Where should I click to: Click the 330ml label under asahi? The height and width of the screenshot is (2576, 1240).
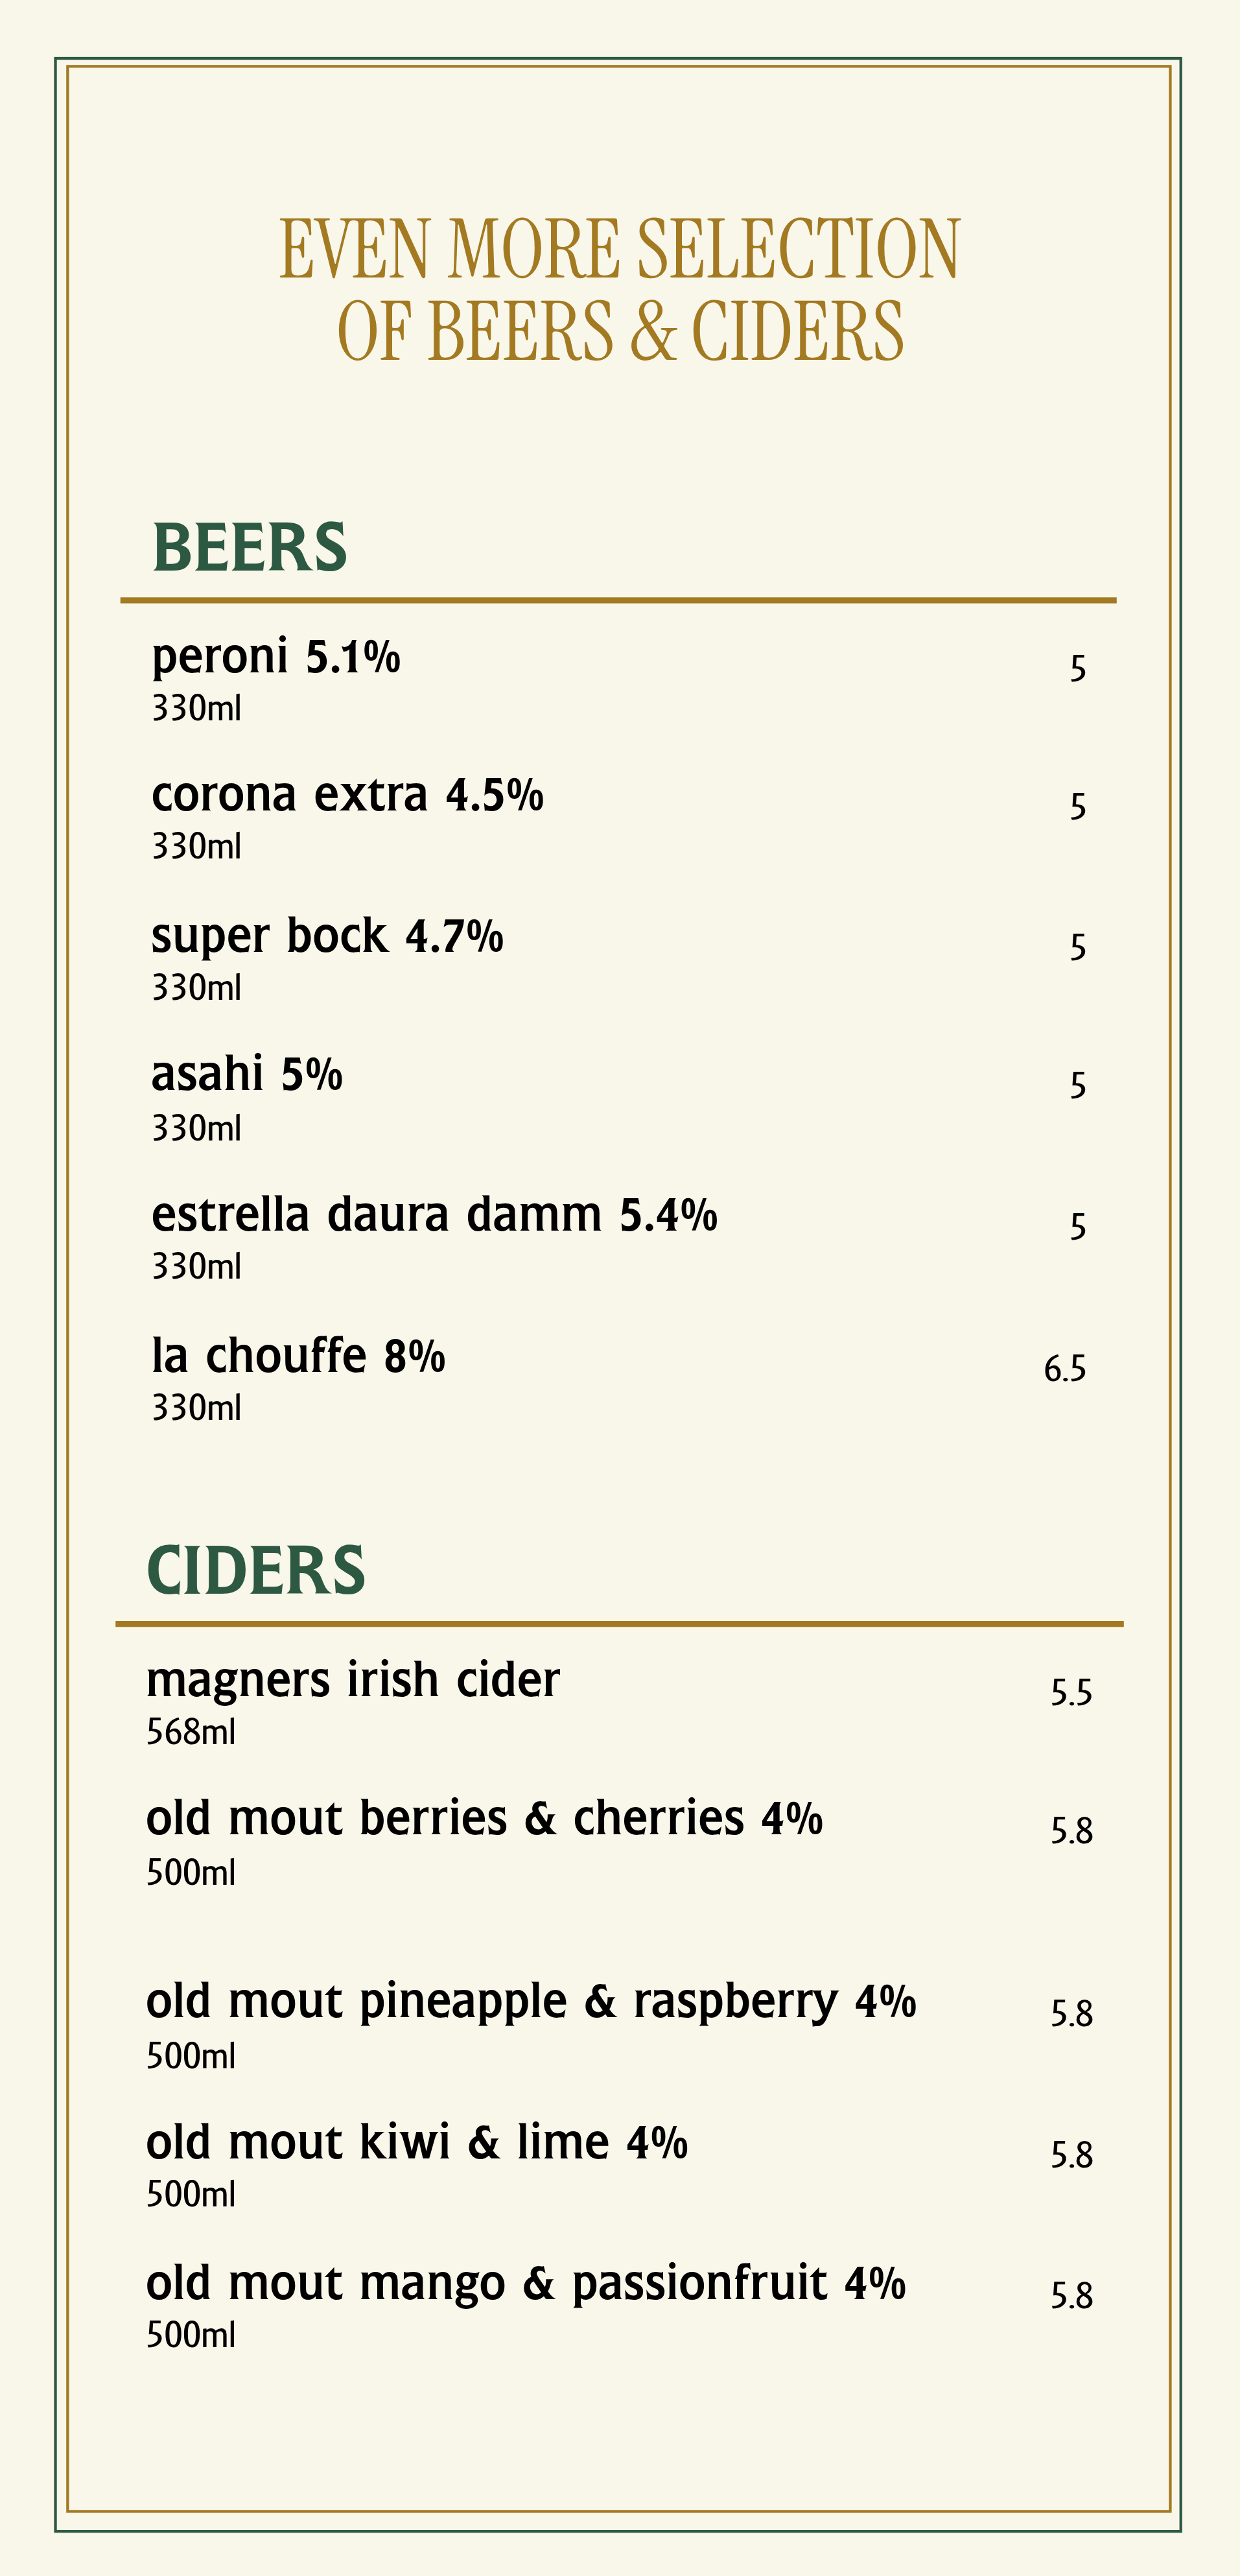coord(196,1128)
